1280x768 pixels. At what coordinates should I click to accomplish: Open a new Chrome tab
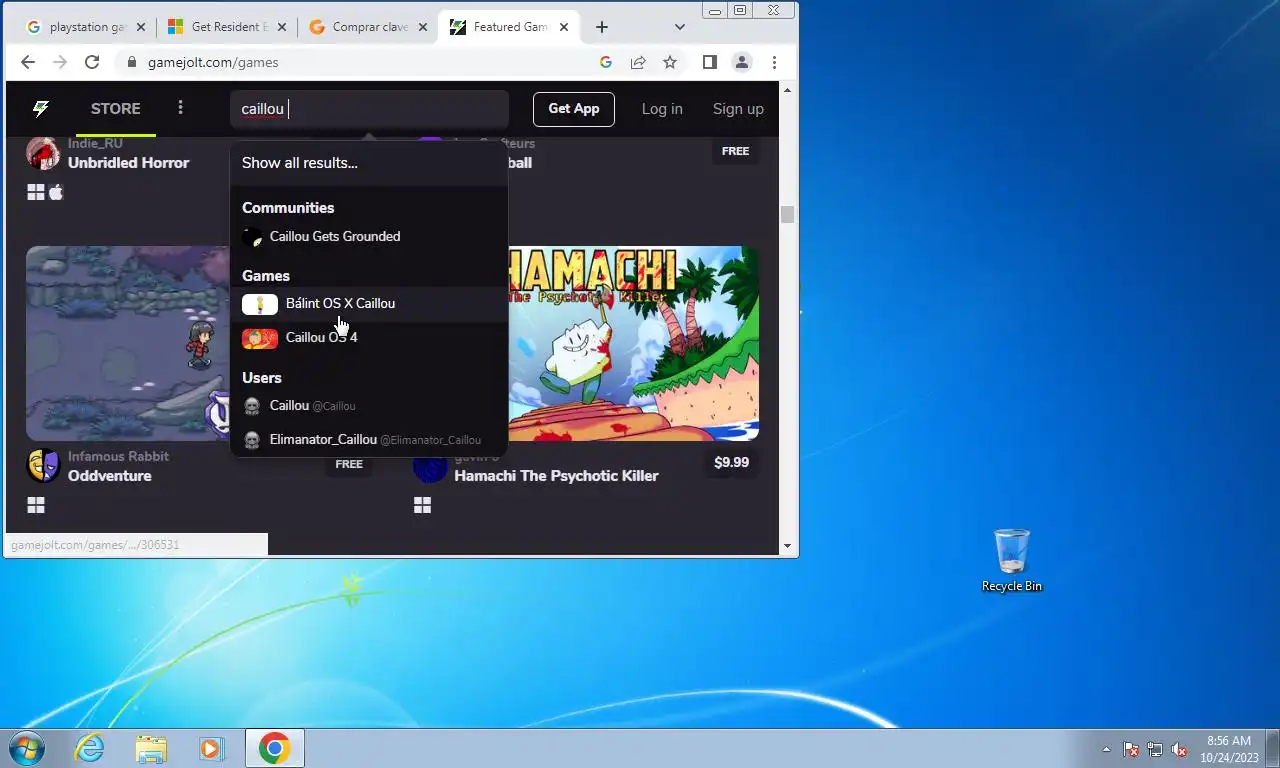coord(601,27)
